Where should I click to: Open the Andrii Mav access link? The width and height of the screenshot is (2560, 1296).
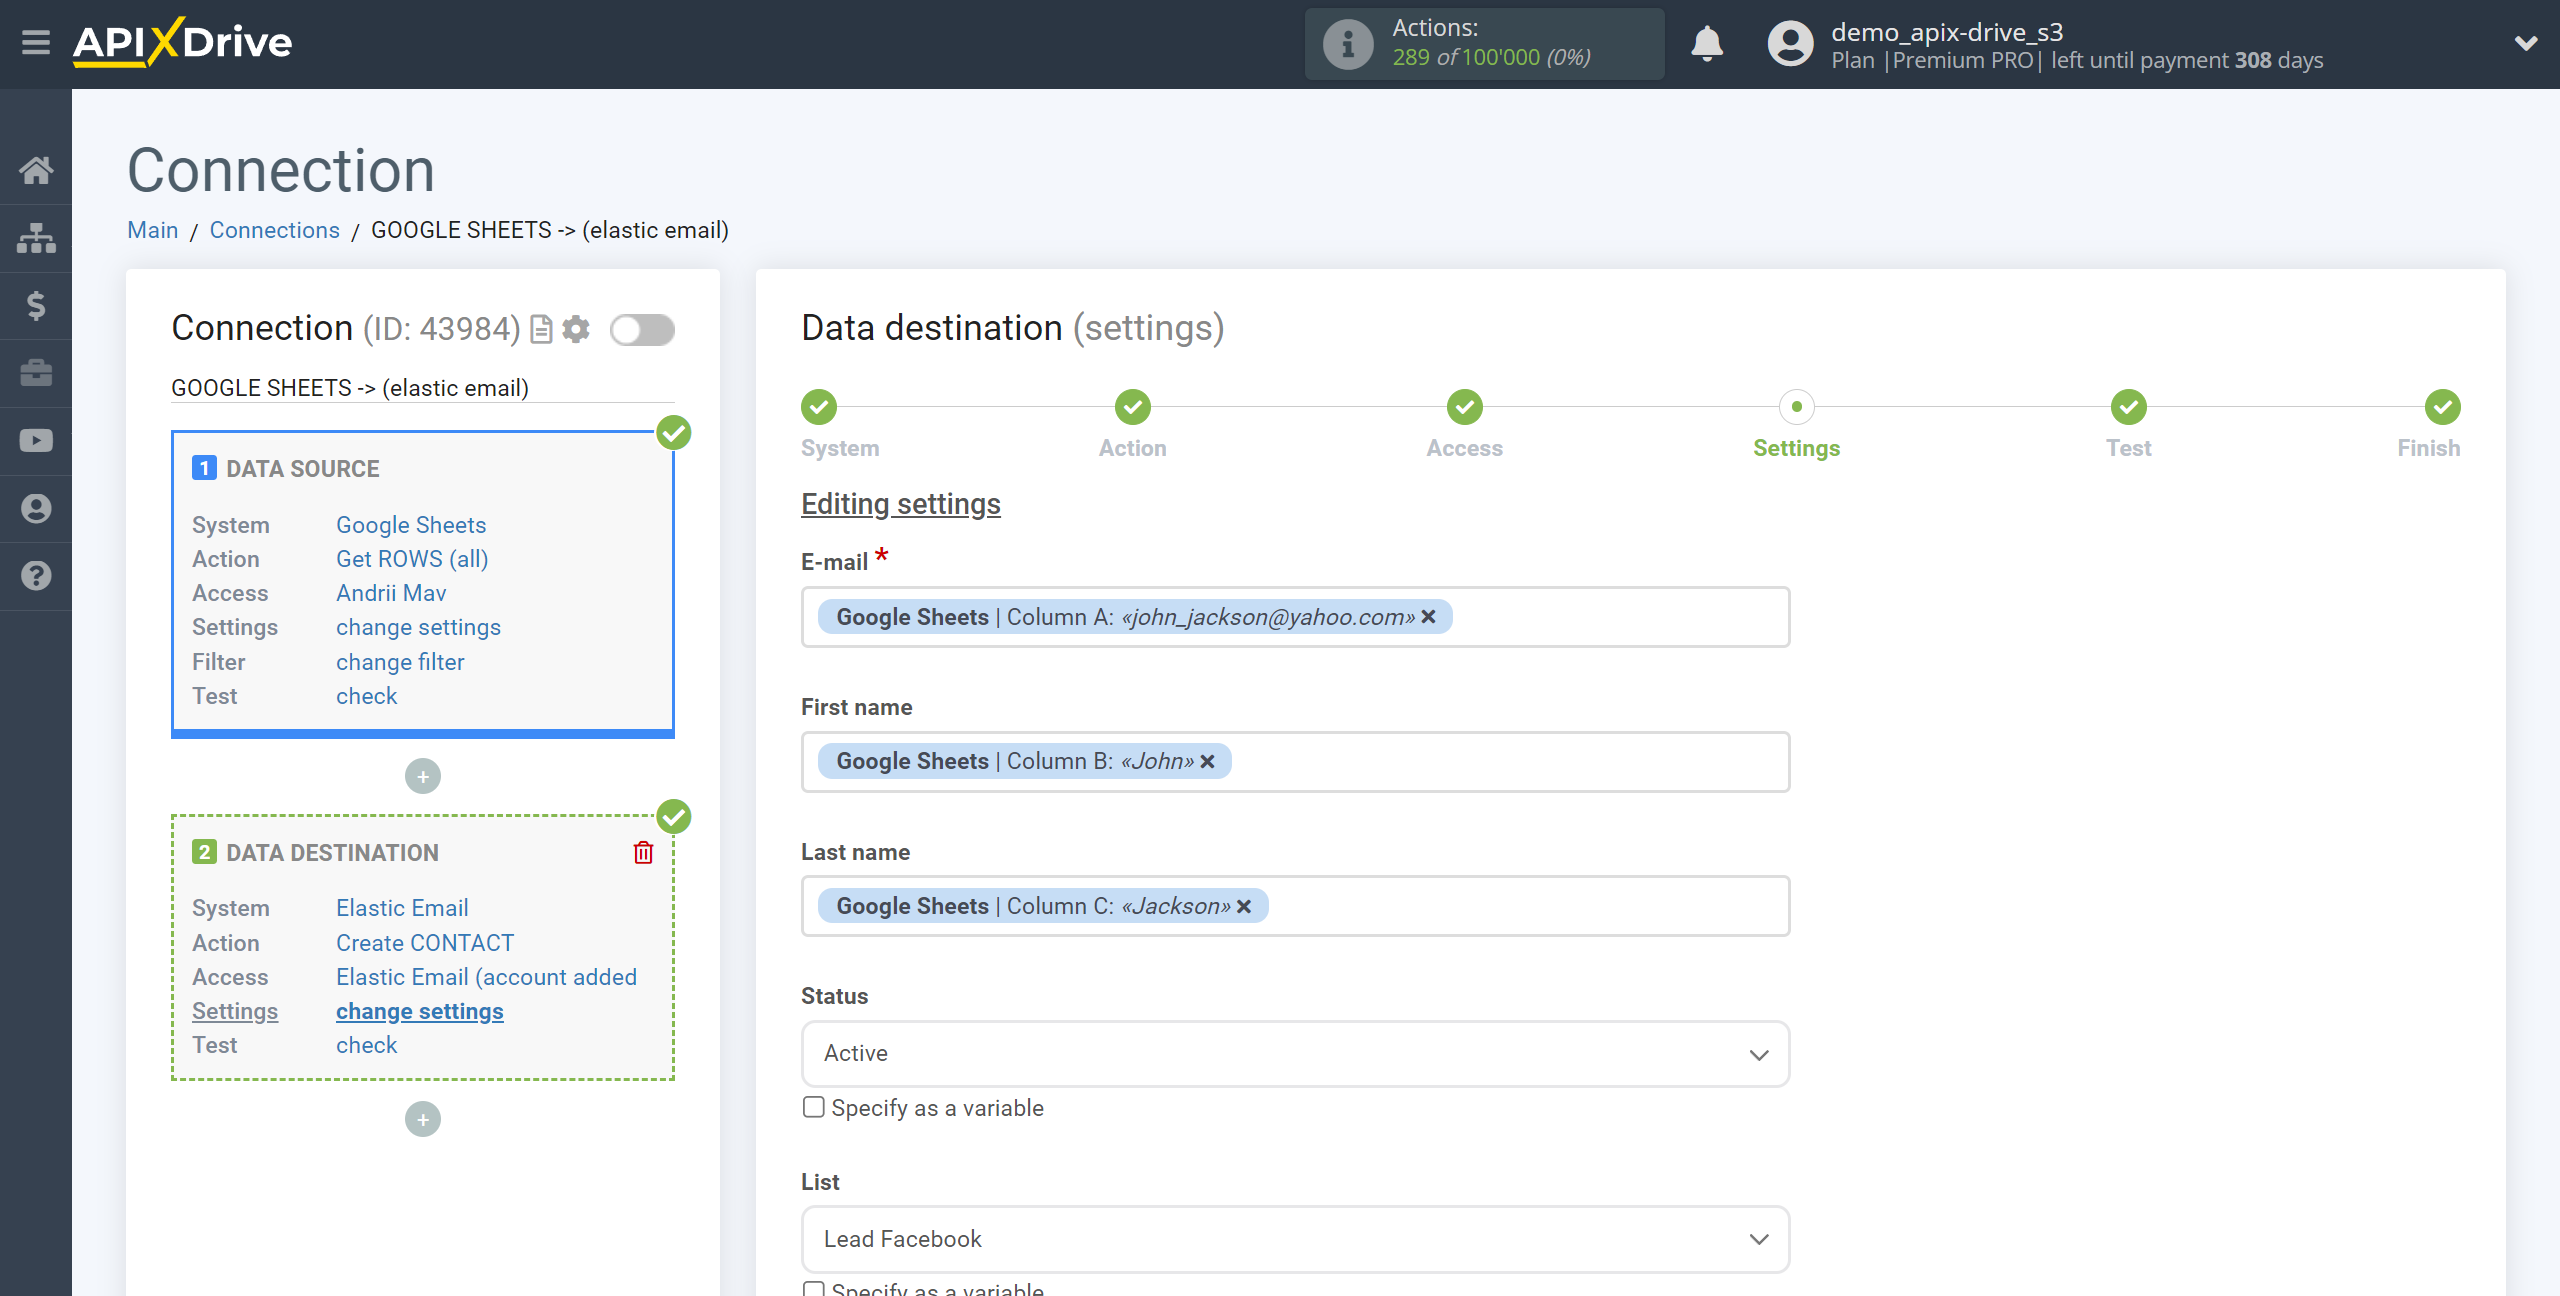391,593
